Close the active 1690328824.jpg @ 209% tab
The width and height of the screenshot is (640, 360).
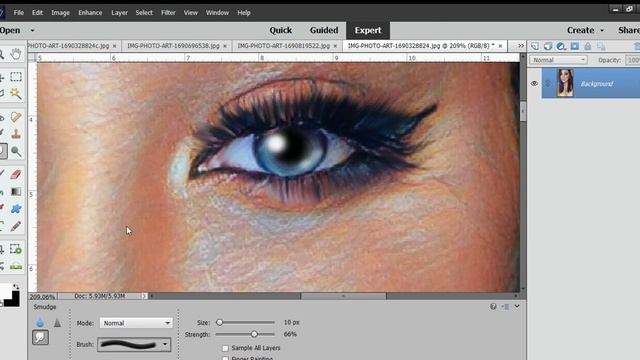point(500,46)
